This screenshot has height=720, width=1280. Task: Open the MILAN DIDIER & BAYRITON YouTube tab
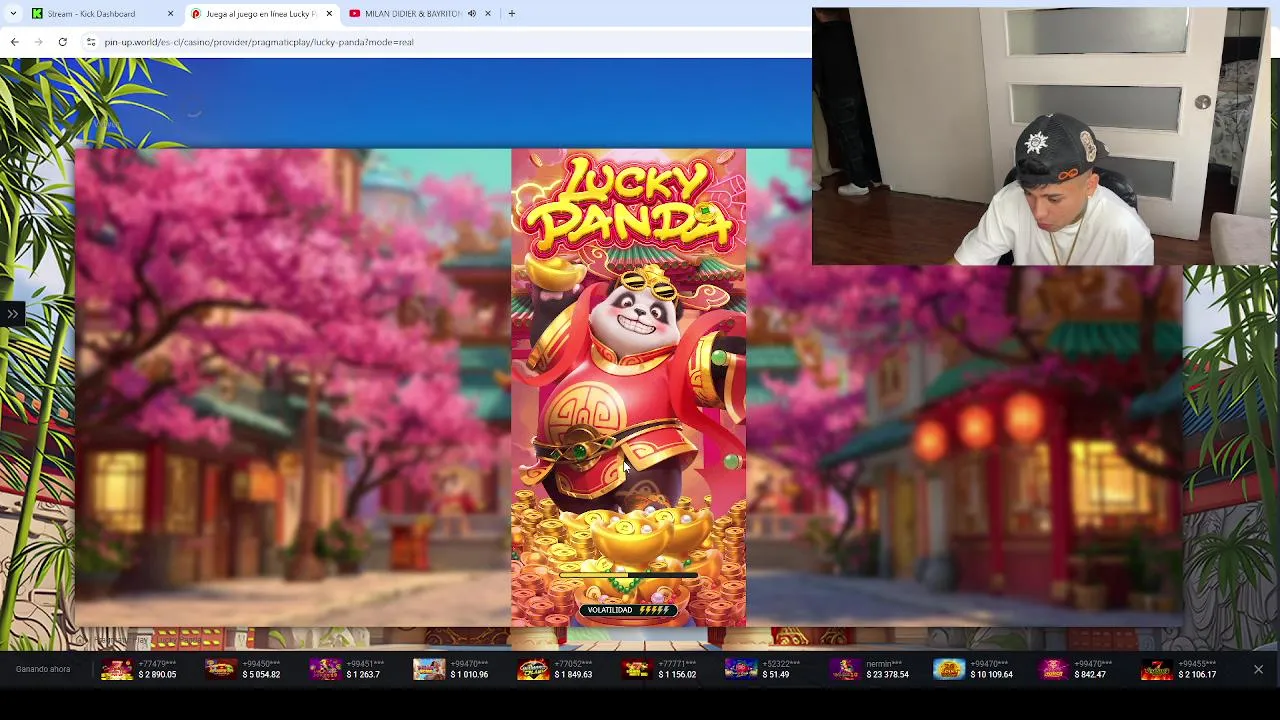pos(412,14)
